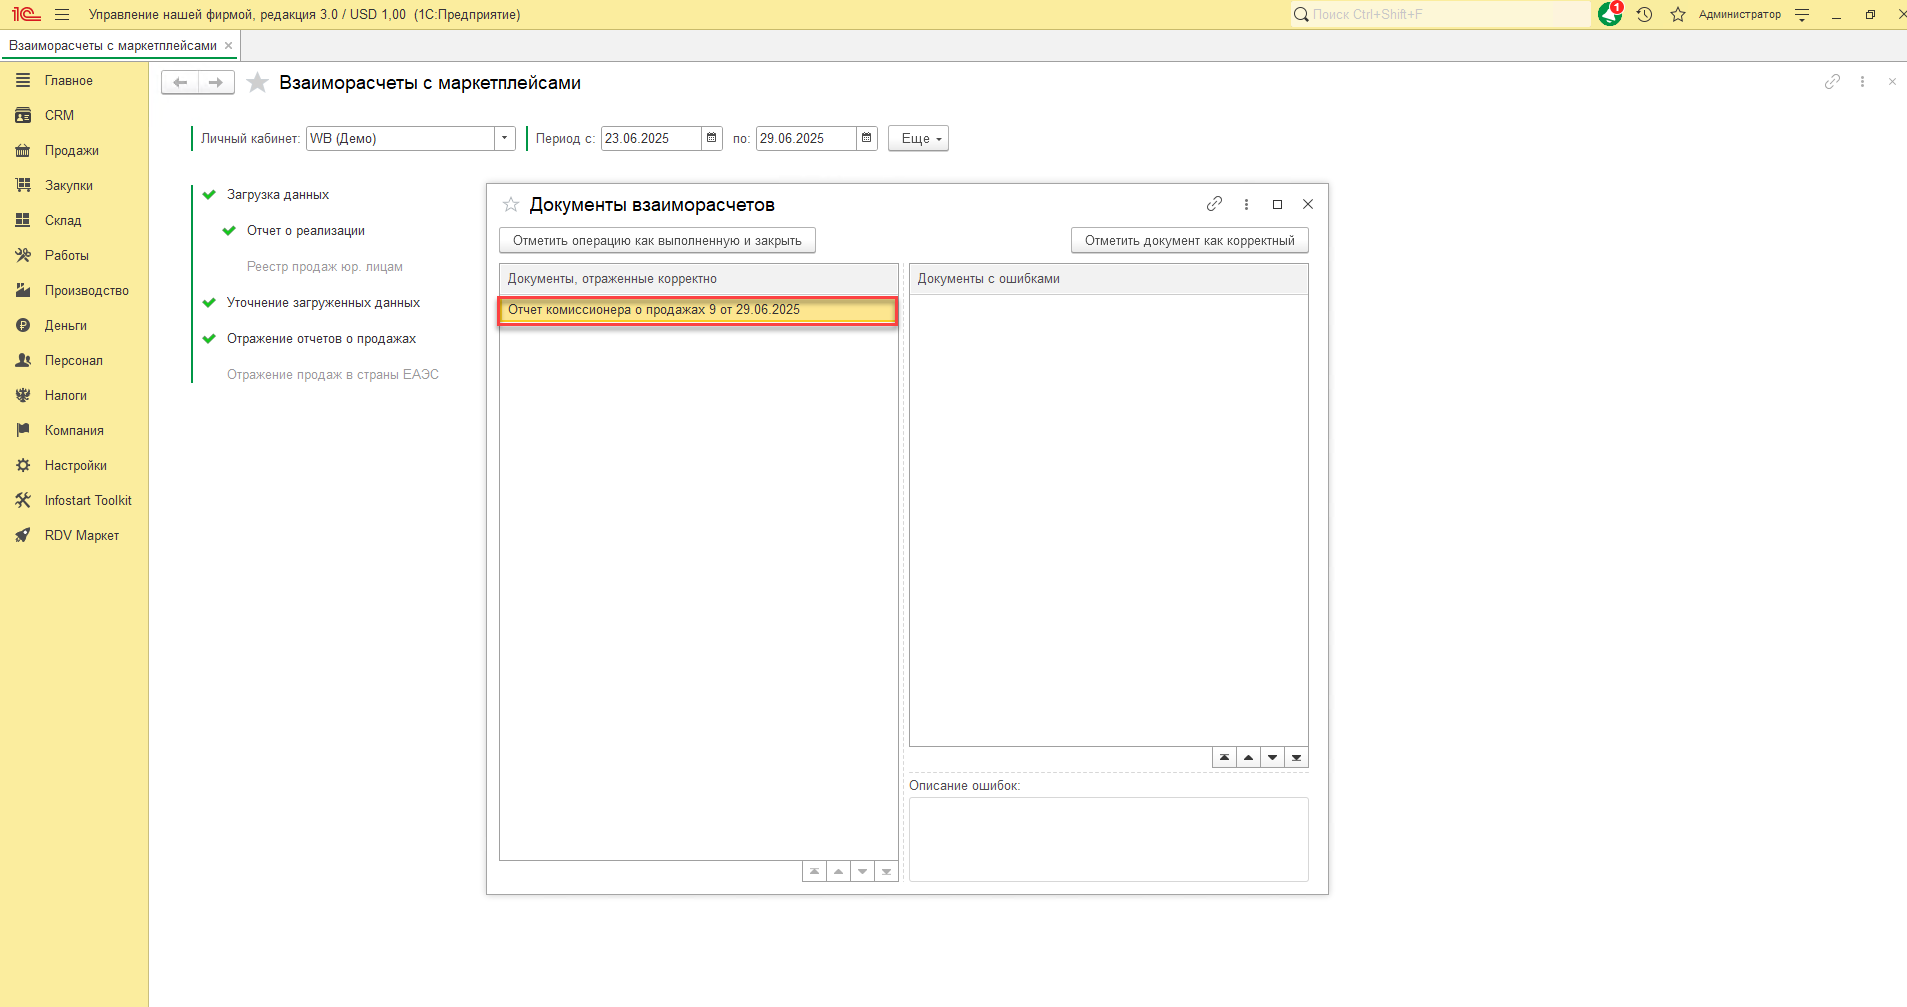Open the Настройки section in sidebar
Screen dimensions: 1907x1007
75,465
